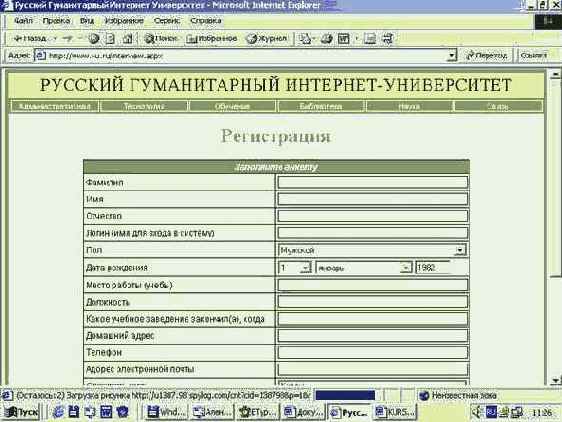Viewport: 562px width, 422px height.
Task: Expand the birth month dropdown
Action: pos(406,267)
